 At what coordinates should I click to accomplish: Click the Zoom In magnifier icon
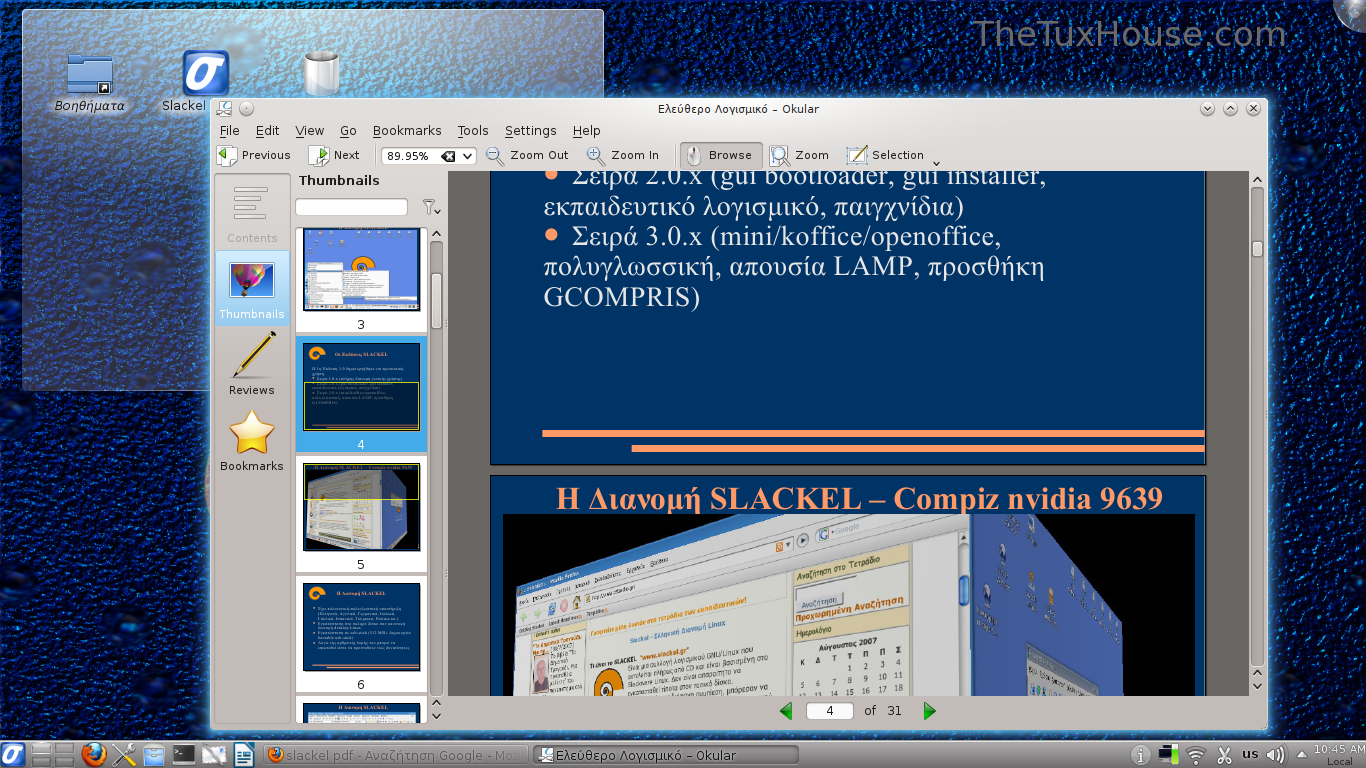click(596, 155)
